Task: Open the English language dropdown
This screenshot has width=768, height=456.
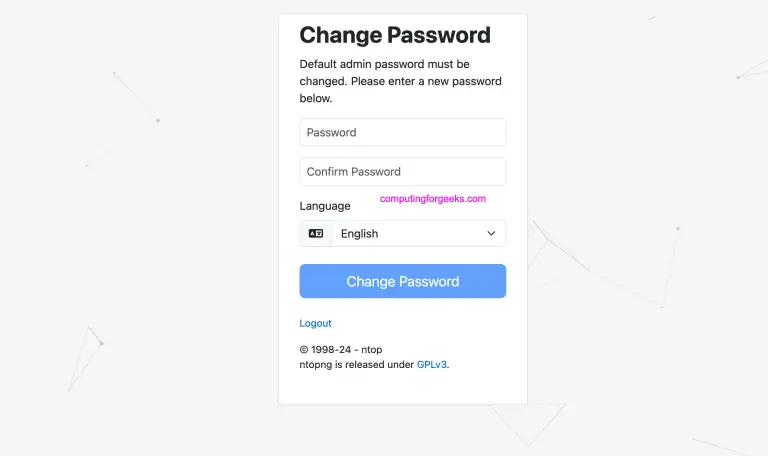Action: 418,233
